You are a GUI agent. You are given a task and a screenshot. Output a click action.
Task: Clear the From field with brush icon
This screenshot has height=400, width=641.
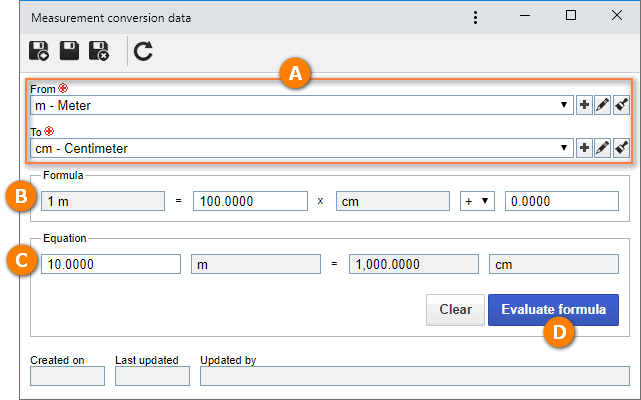[621, 105]
